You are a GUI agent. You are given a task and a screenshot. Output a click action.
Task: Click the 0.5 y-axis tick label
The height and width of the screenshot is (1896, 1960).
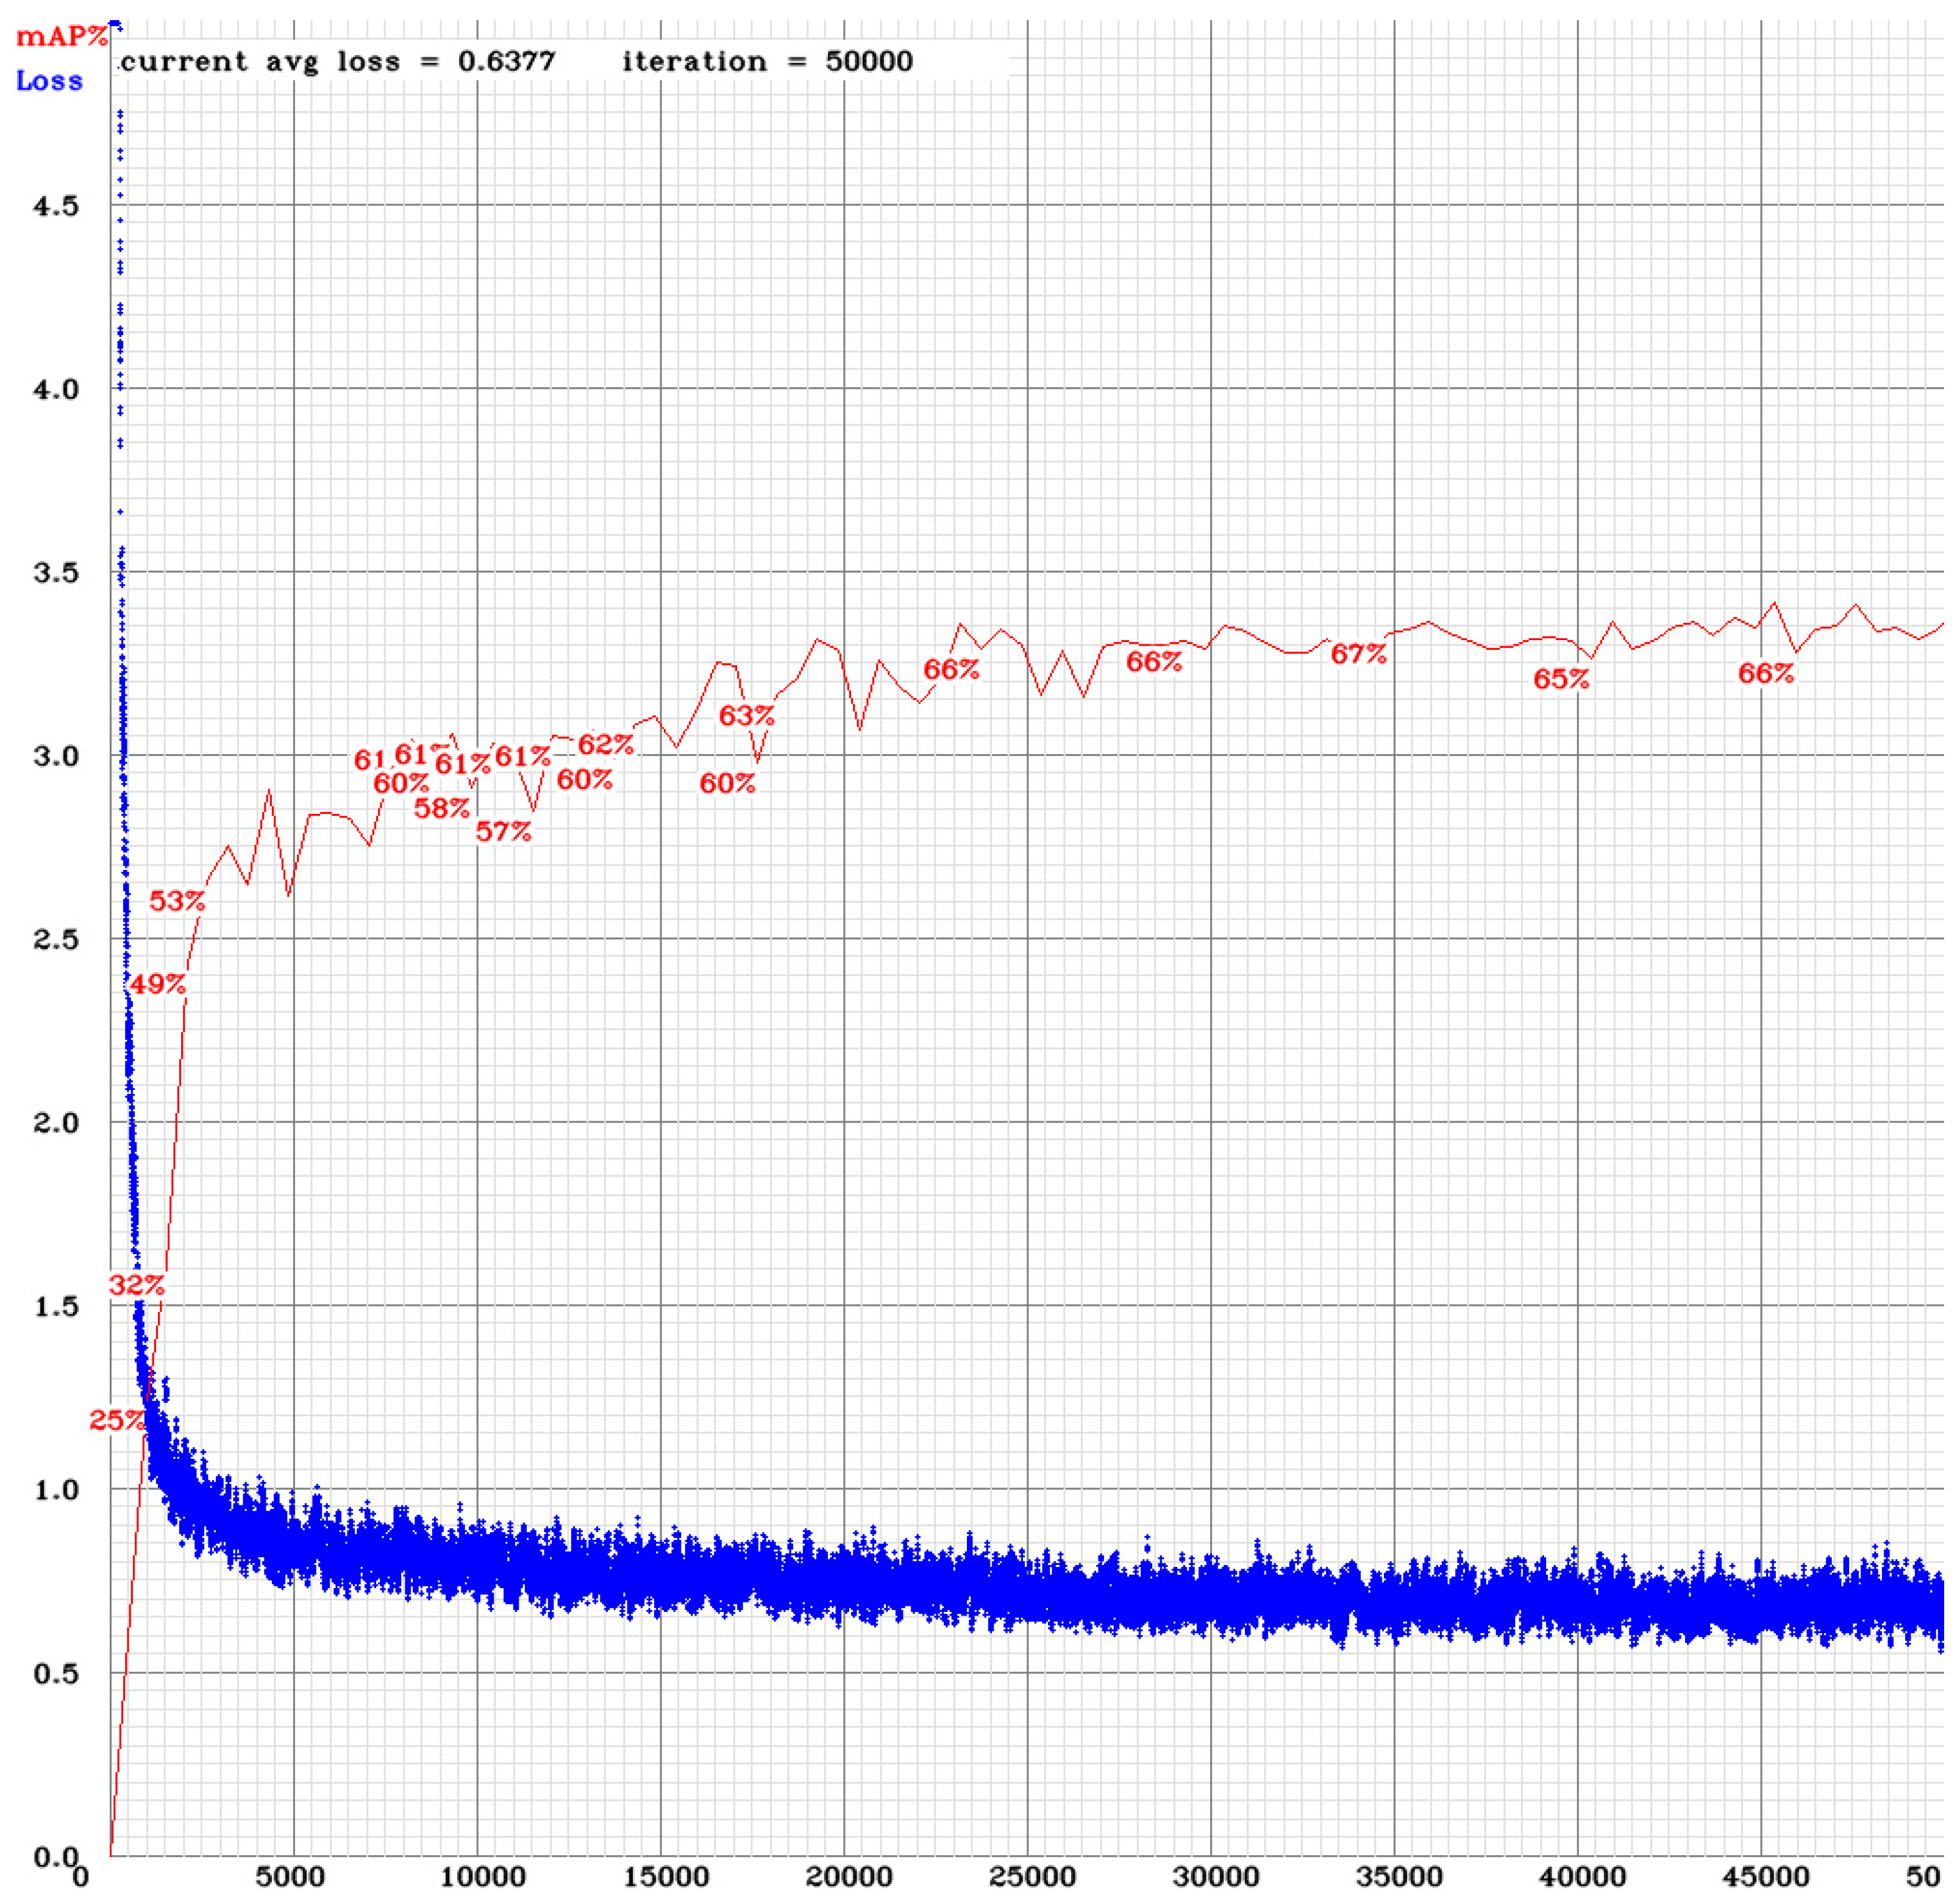pos(56,1673)
